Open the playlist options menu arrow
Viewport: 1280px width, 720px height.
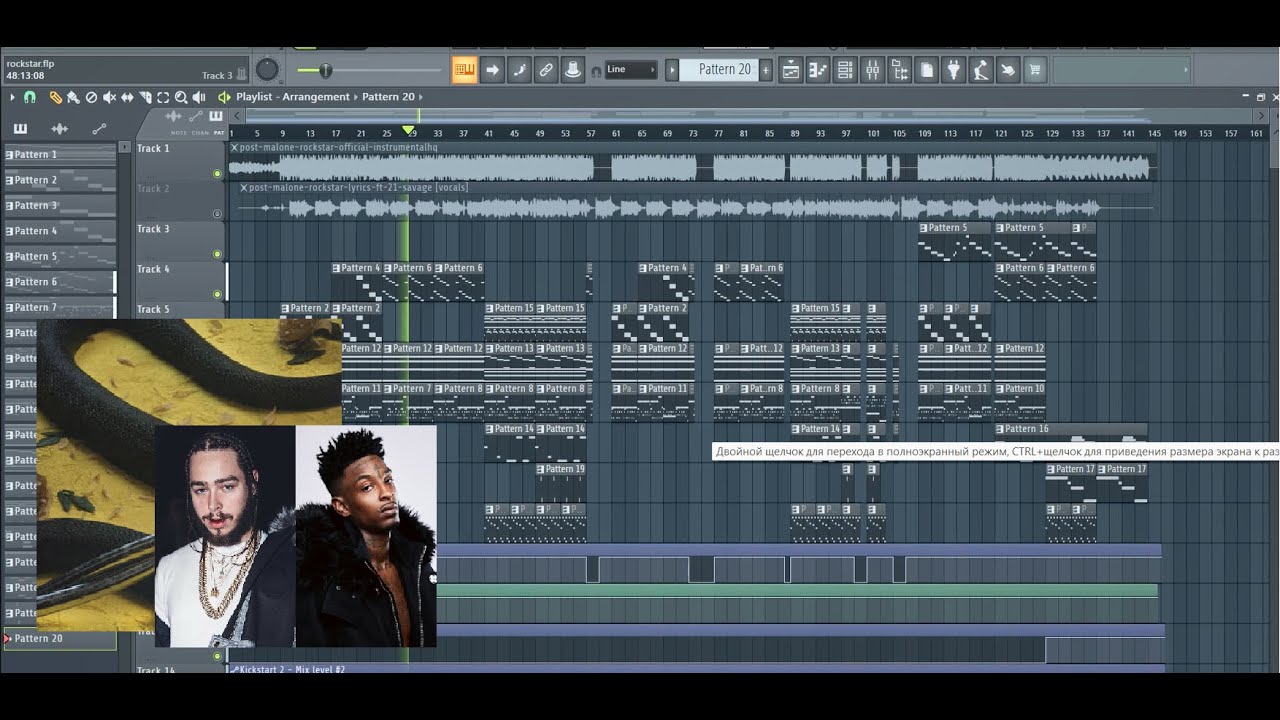(x=12, y=97)
